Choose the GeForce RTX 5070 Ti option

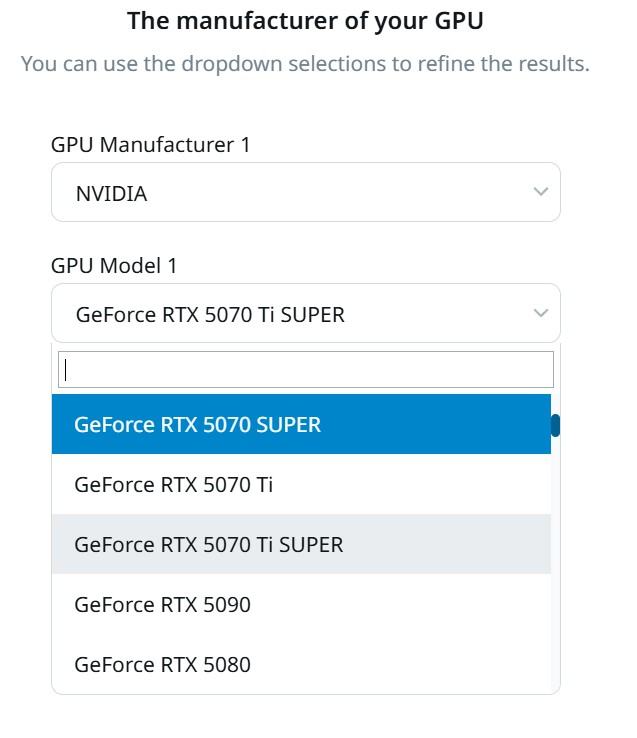[x=173, y=485]
